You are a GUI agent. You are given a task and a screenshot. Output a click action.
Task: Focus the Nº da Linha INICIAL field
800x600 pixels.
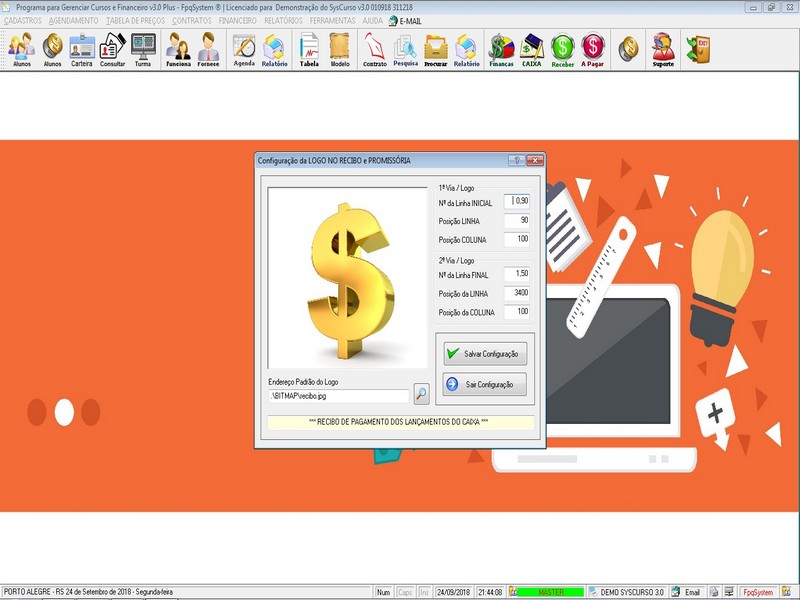click(x=517, y=202)
